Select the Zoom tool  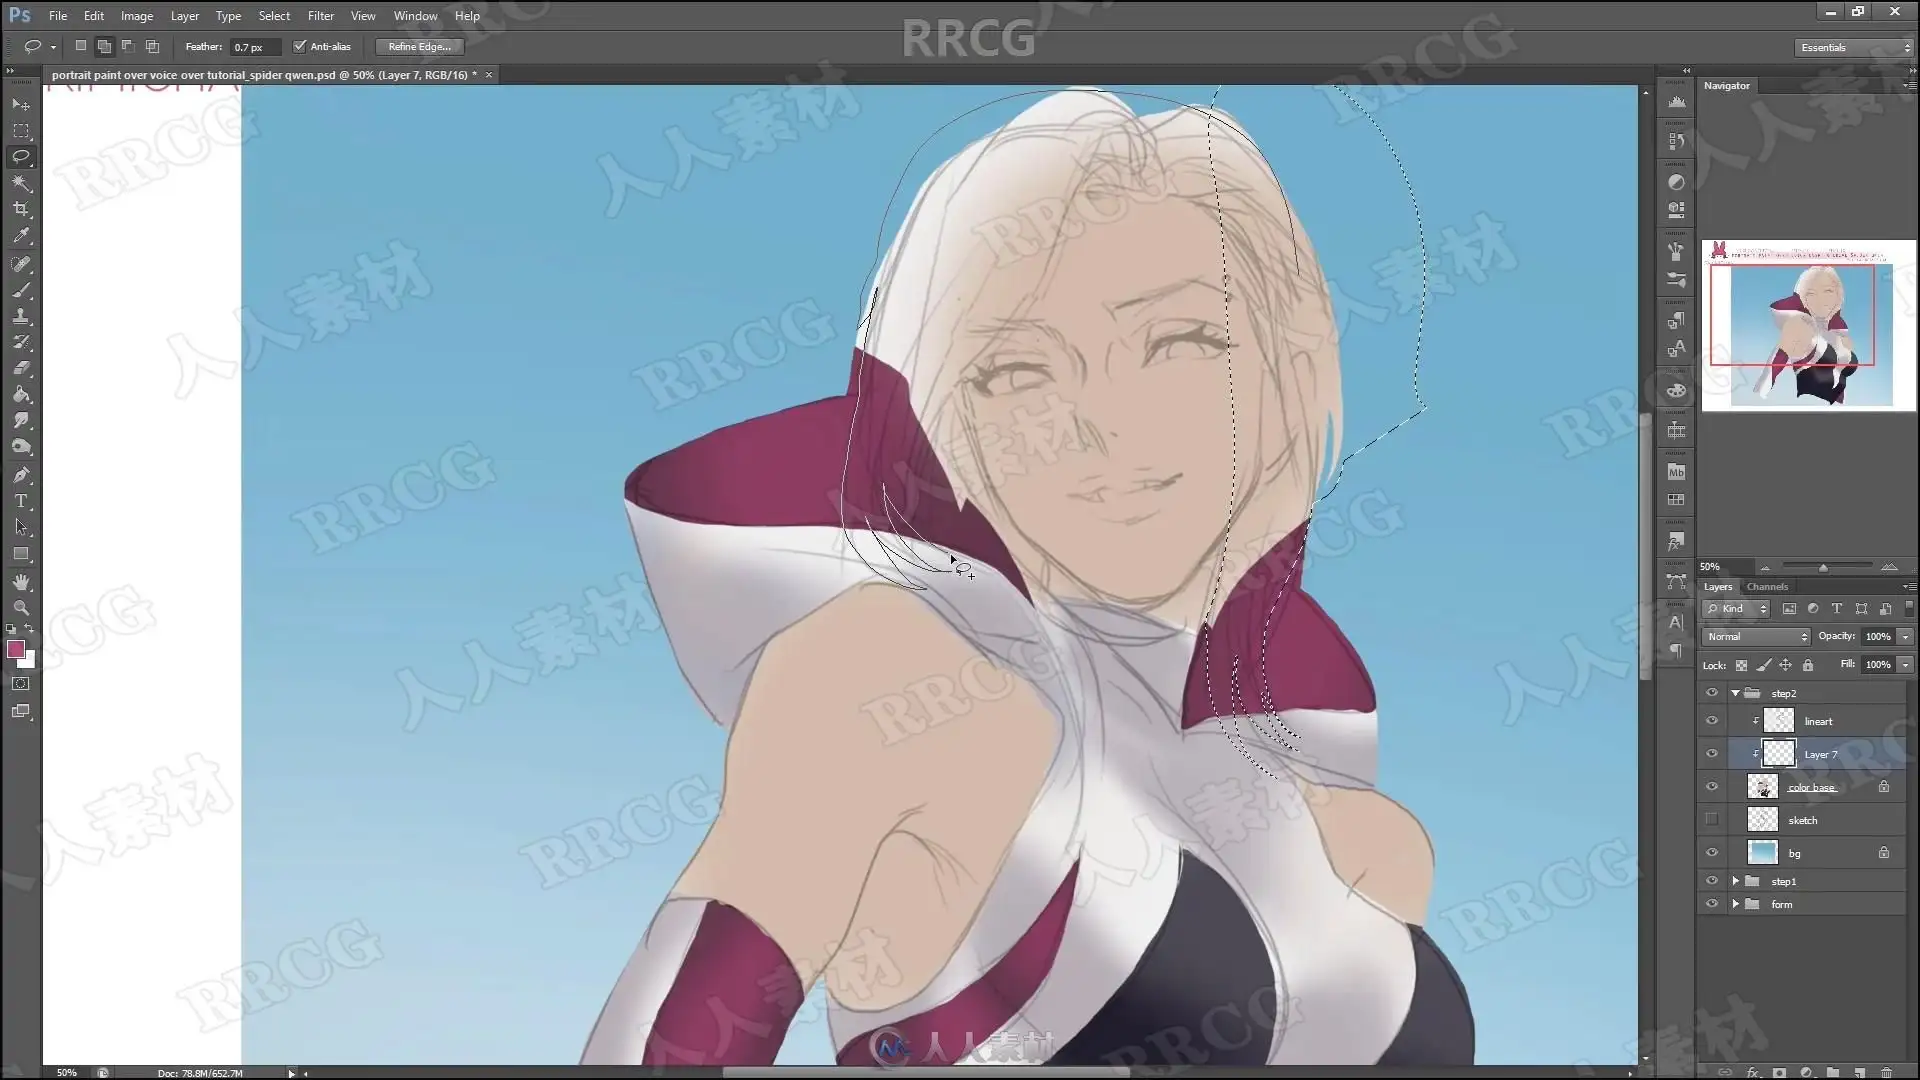(x=21, y=608)
